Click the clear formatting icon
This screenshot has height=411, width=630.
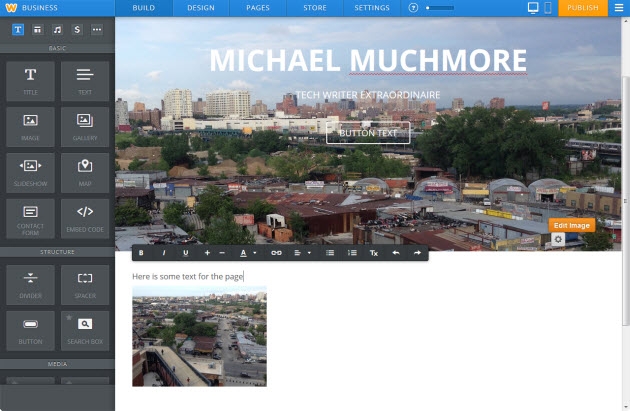pyautogui.click(x=373, y=253)
